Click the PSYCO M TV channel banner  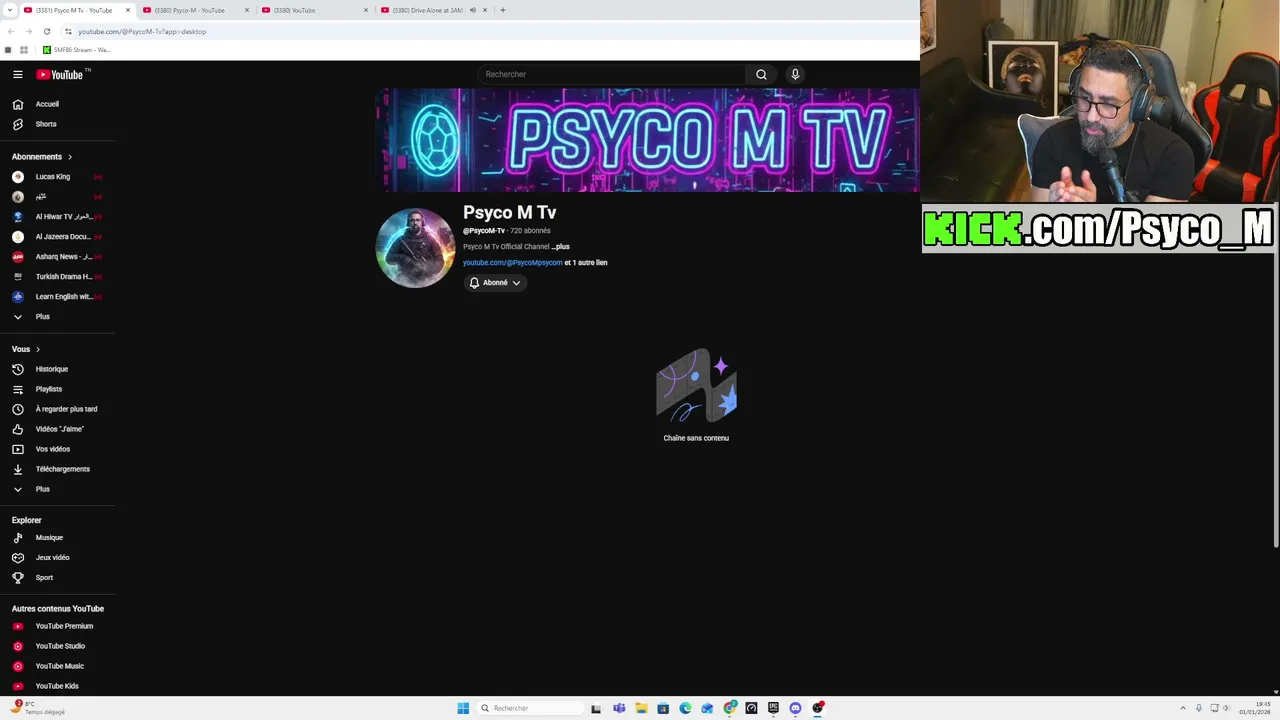click(x=648, y=140)
